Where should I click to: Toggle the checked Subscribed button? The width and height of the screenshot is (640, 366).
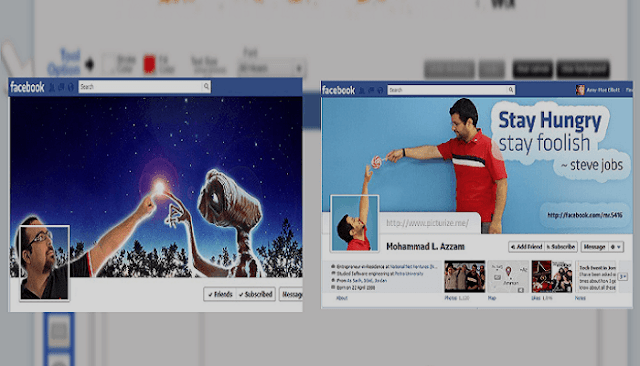[256, 294]
